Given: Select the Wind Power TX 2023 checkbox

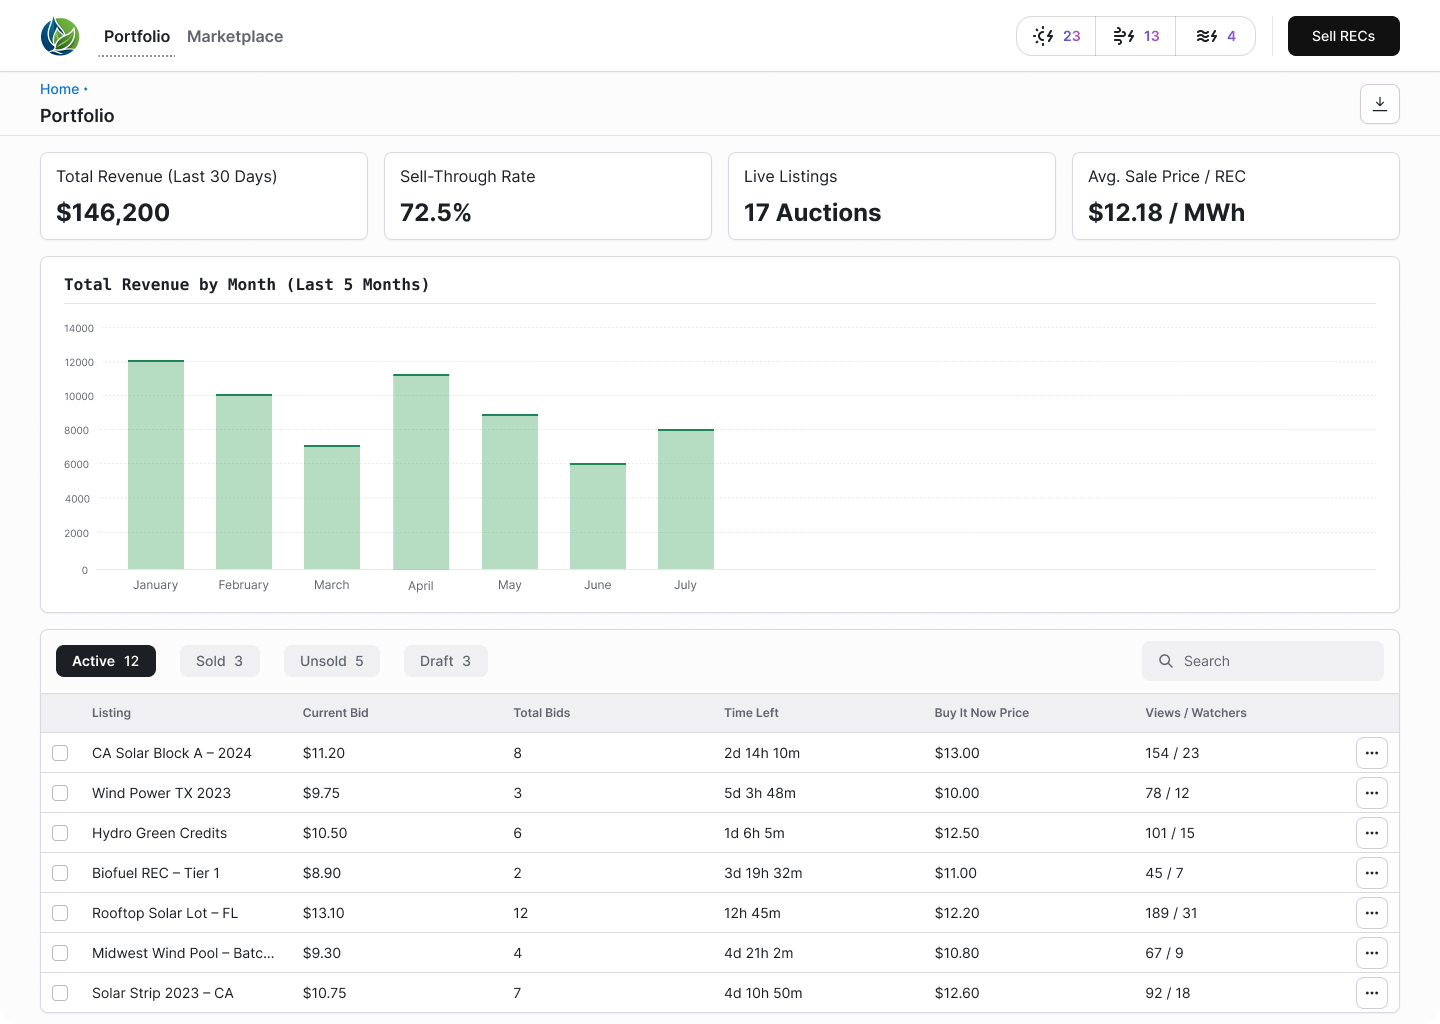Looking at the screenshot, I should 60,793.
